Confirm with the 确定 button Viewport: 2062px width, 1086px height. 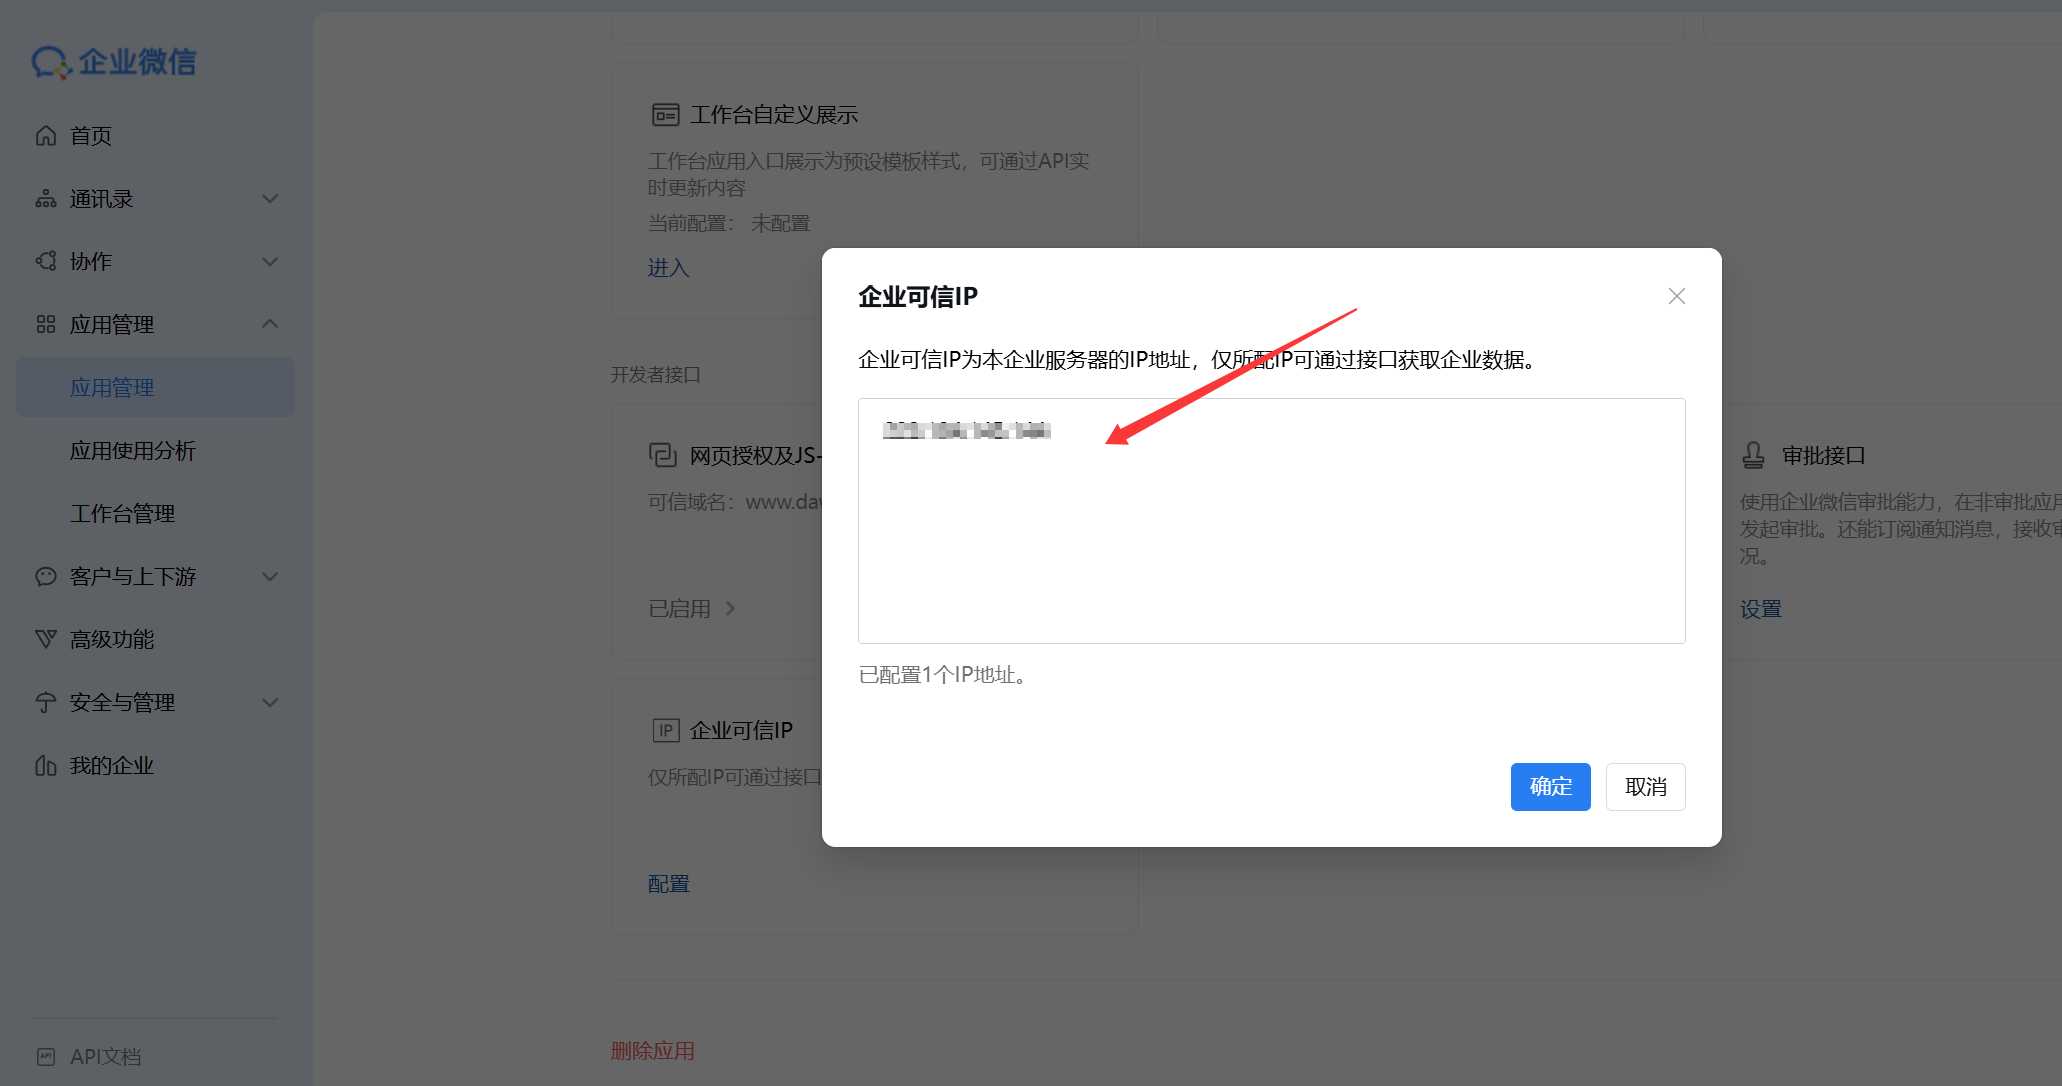pyautogui.click(x=1550, y=787)
